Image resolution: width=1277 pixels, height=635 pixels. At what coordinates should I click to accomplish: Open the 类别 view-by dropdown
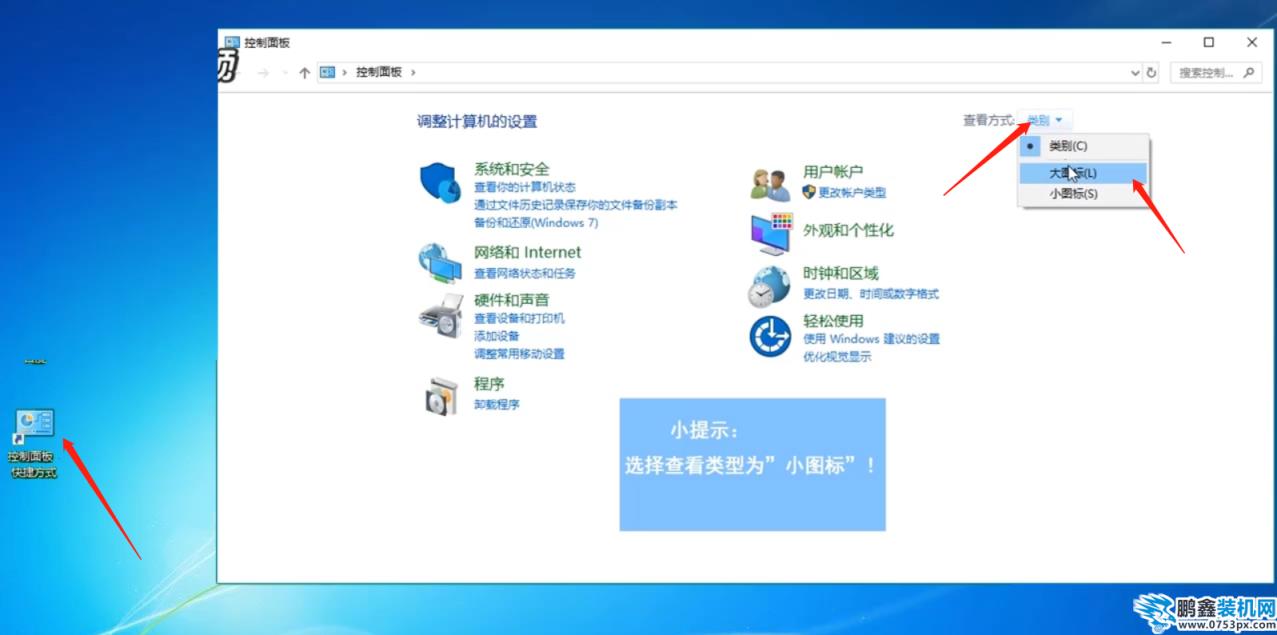[1045, 120]
